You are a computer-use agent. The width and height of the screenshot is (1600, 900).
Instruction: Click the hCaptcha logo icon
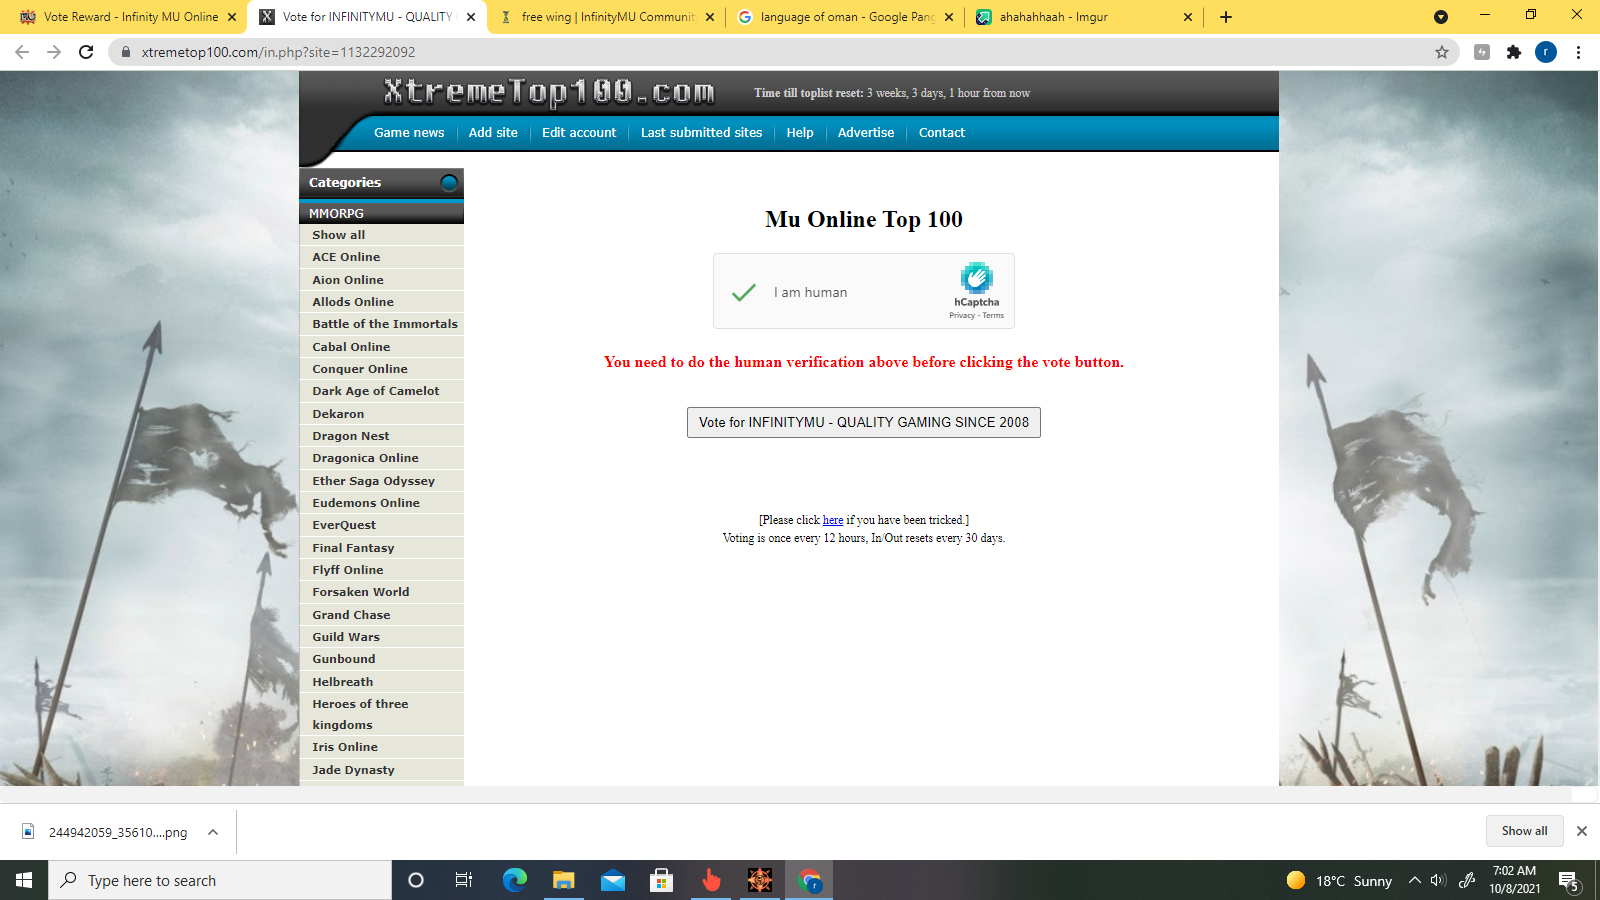(976, 277)
